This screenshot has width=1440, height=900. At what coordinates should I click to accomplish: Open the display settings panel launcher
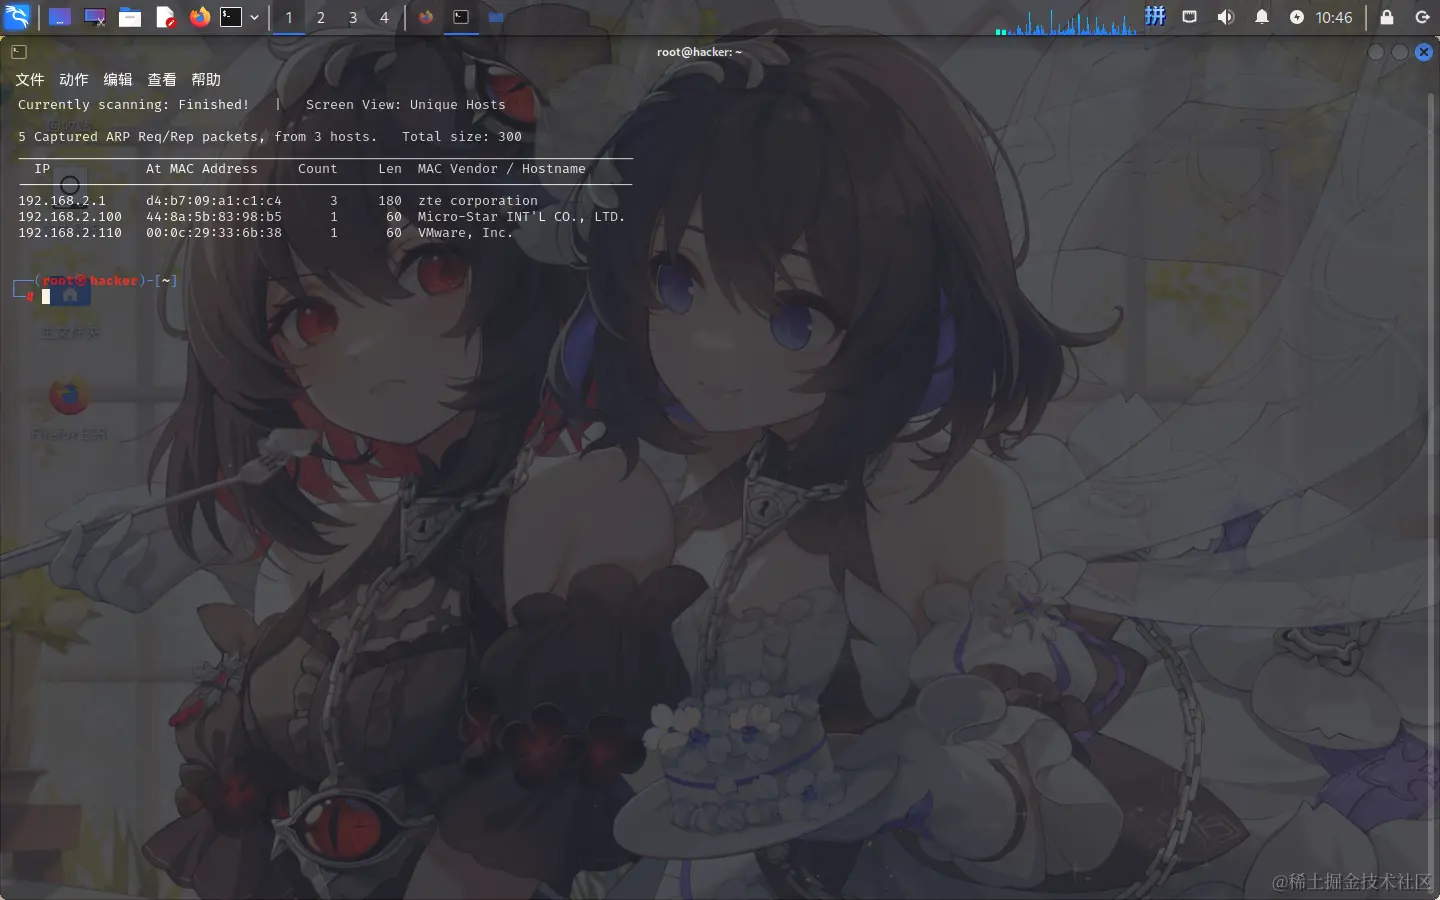pyautogui.click(x=95, y=17)
